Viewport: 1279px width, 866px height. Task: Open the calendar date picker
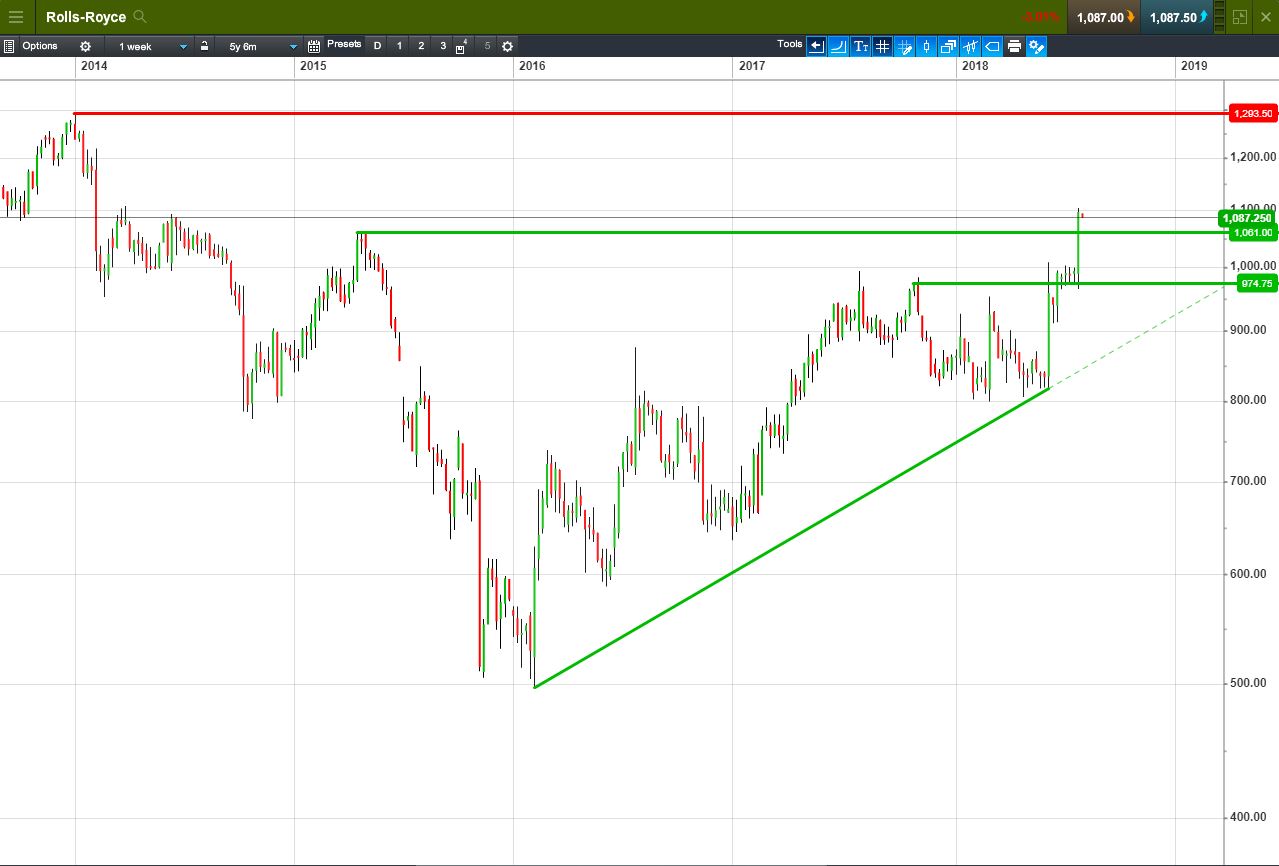point(313,46)
